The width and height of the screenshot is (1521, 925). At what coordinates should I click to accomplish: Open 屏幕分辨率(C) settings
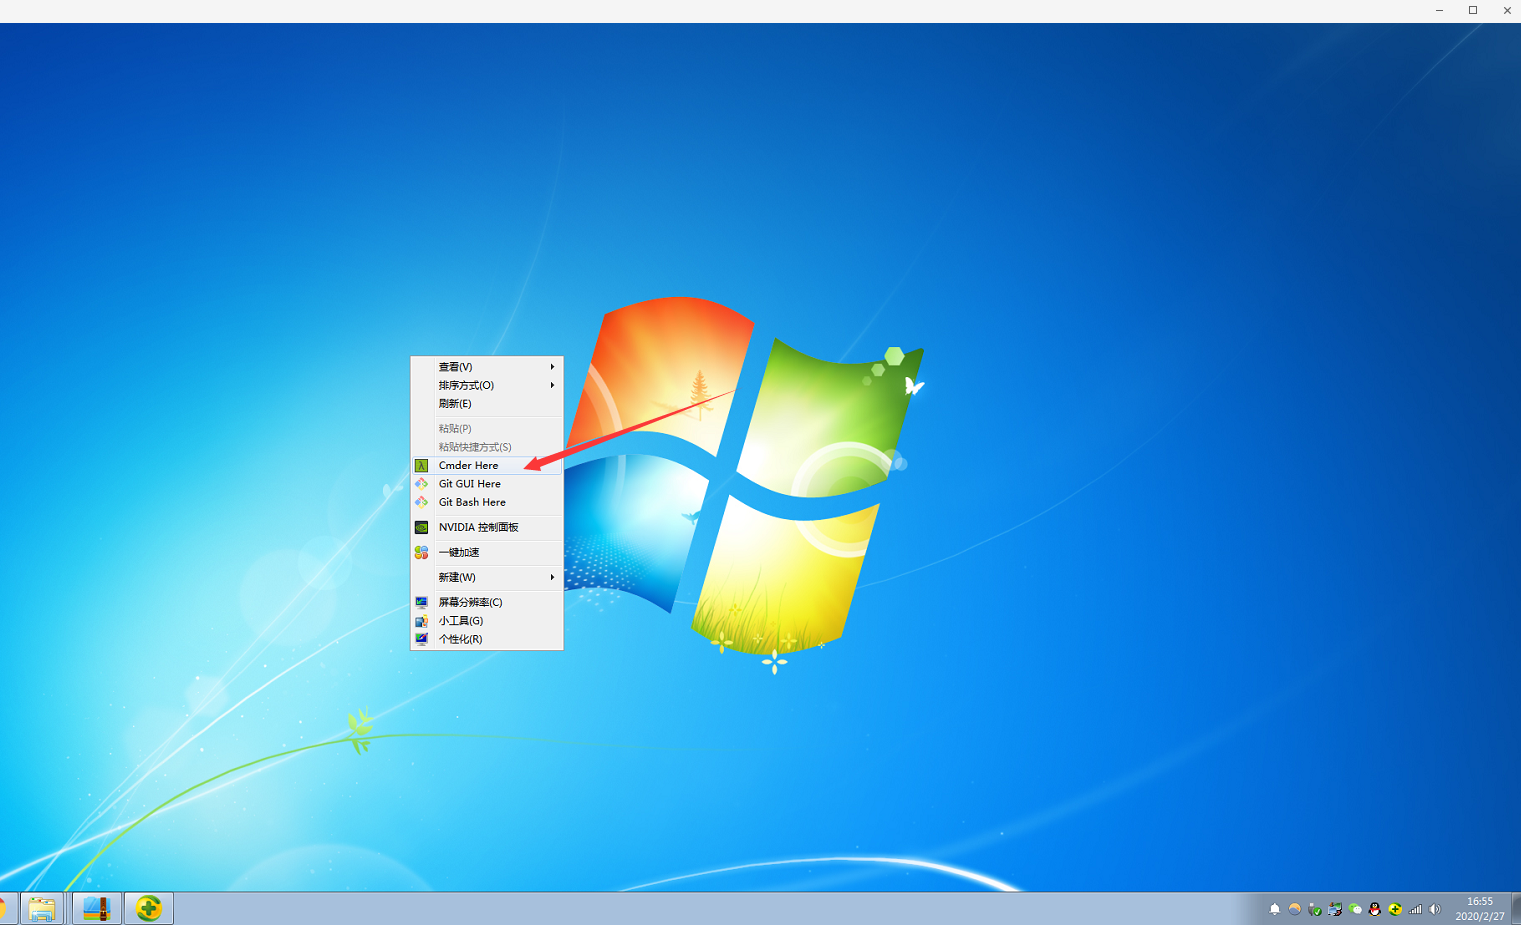(487, 603)
